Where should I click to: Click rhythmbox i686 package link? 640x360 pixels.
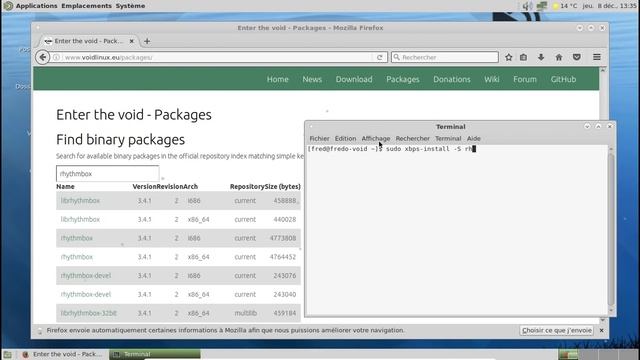click(77, 238)
